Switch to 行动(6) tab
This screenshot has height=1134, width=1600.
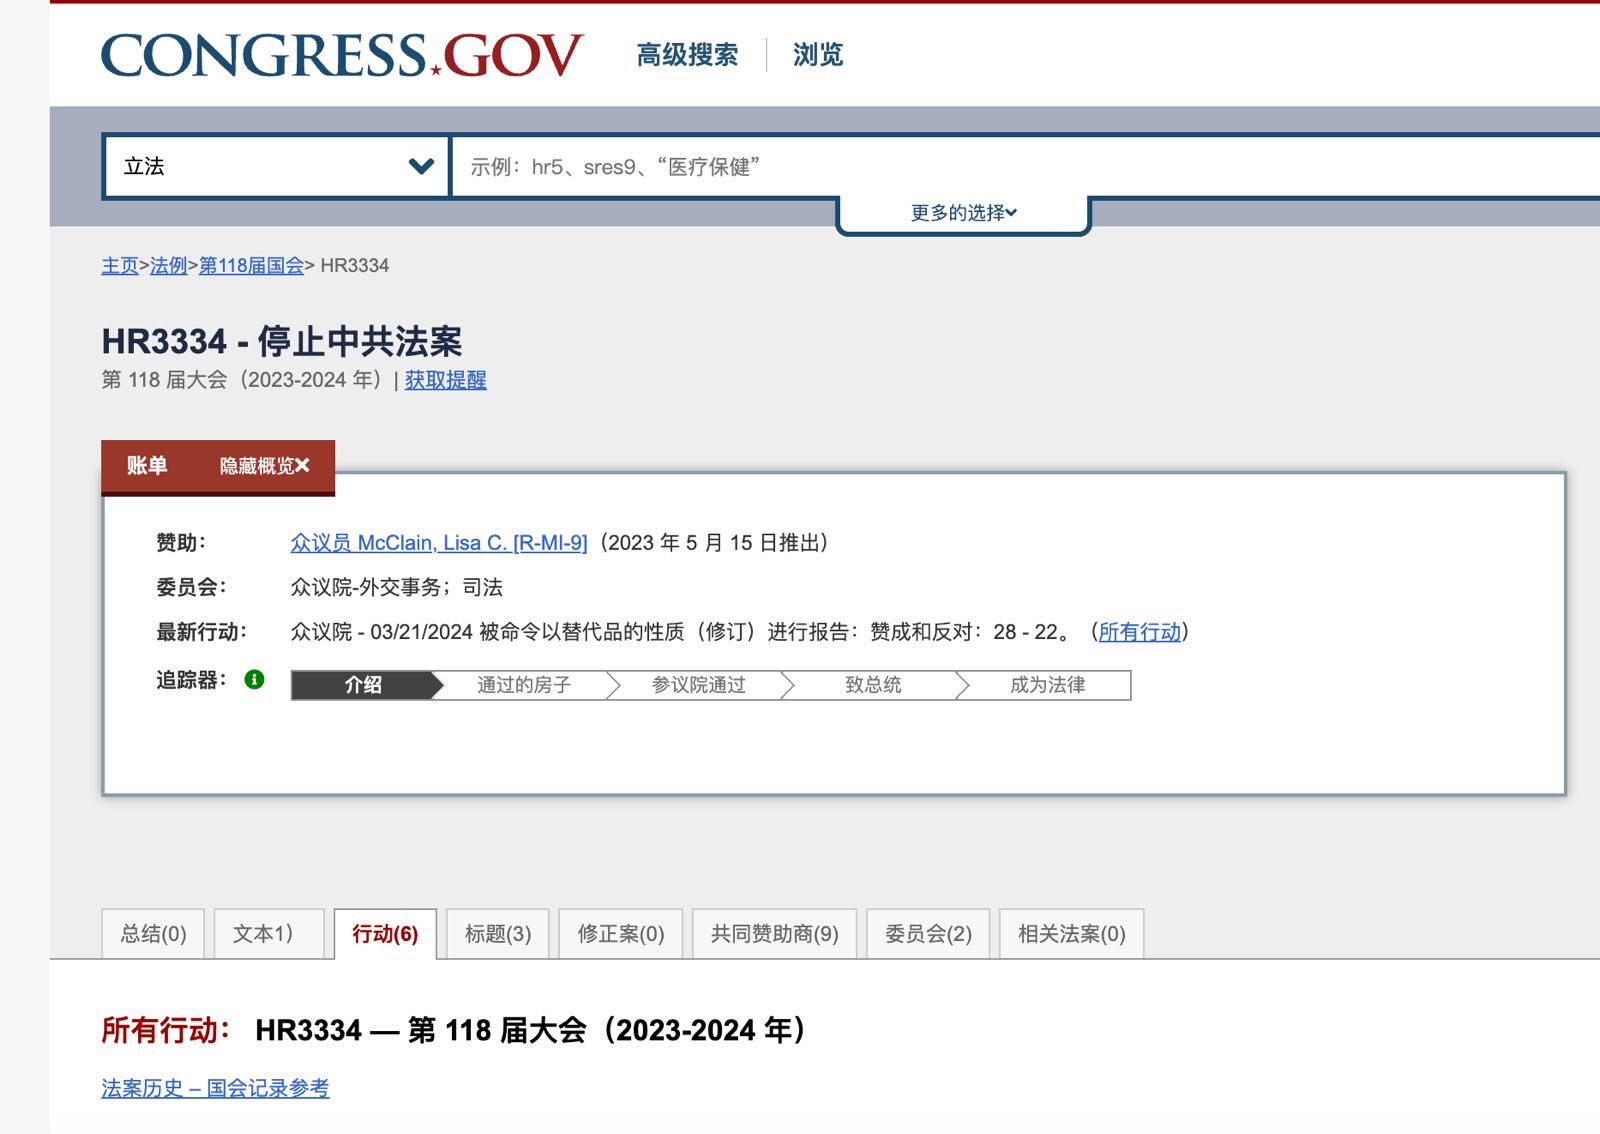click(x=385, y=934)
